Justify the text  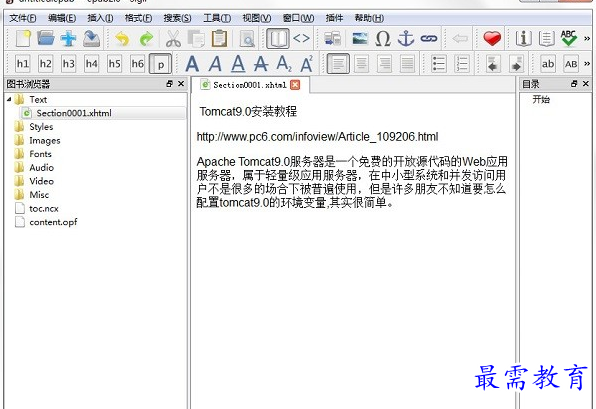coord(407,64)
